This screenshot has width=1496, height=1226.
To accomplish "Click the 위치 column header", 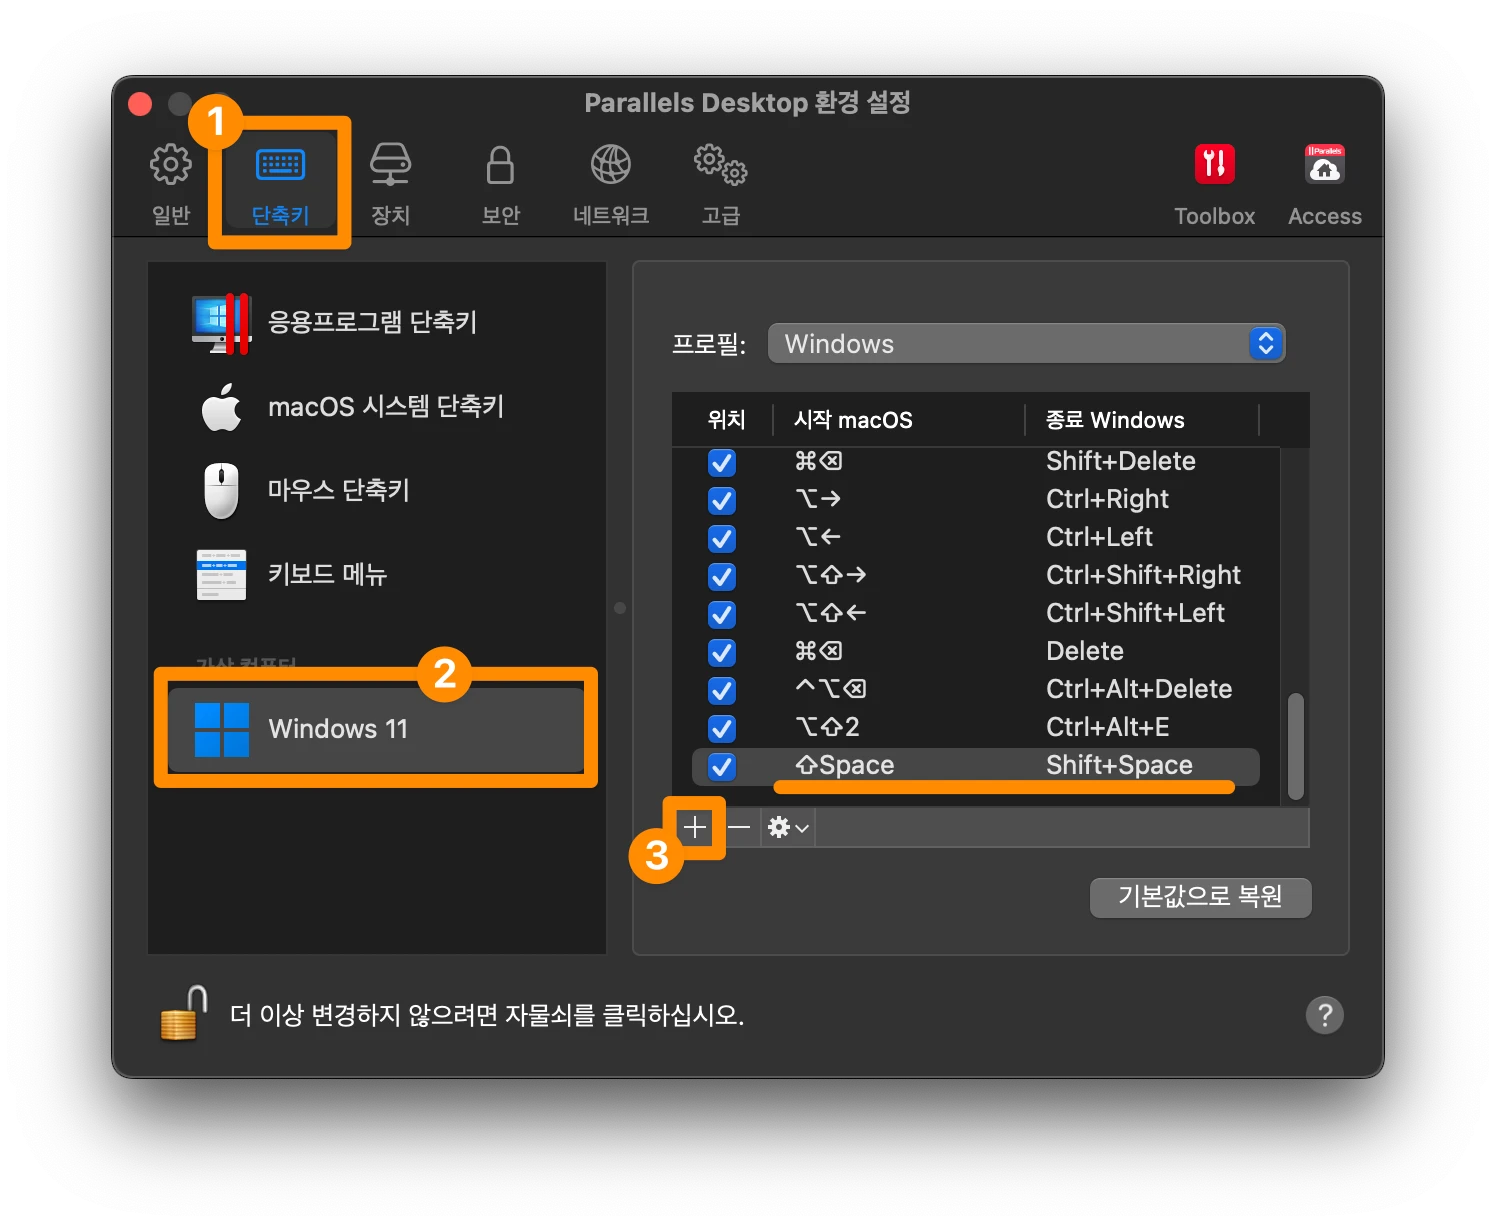I will click(x=727, y=420).
